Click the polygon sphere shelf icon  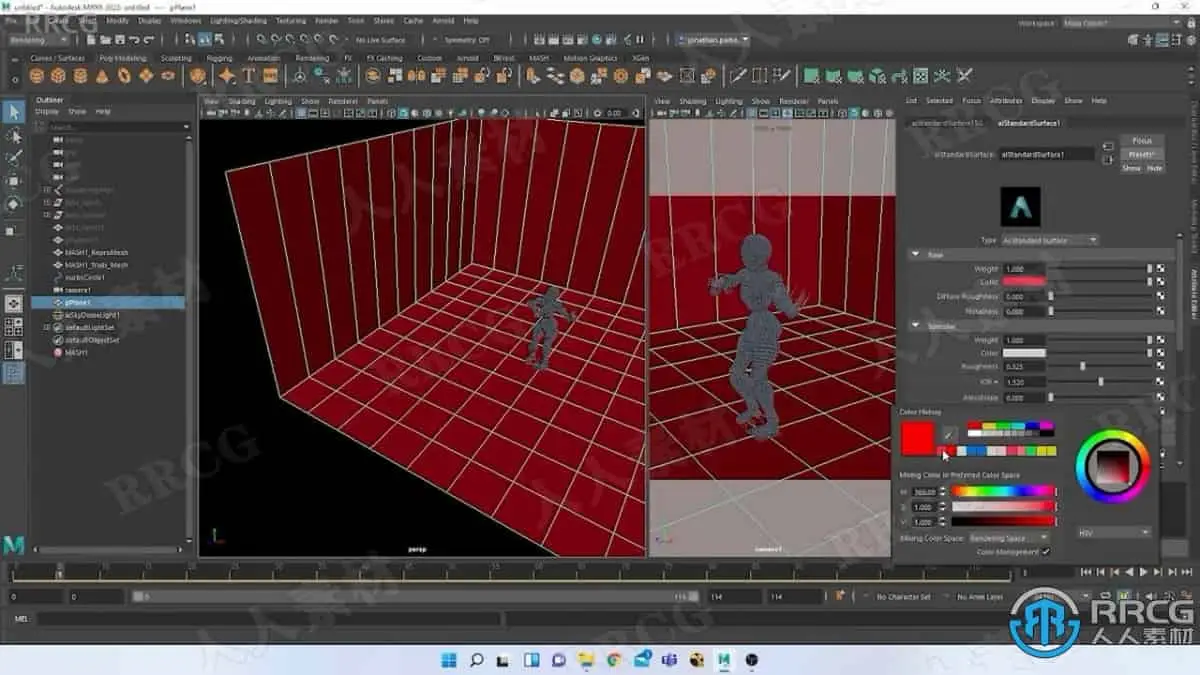pos(37,76)
